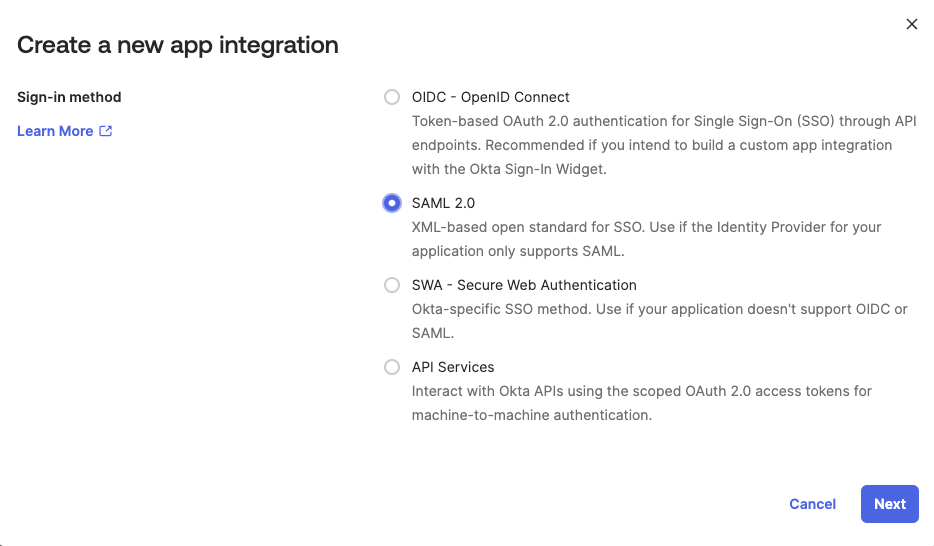Click the Token-based OAuth 2.0 description text

coord(664,145)
